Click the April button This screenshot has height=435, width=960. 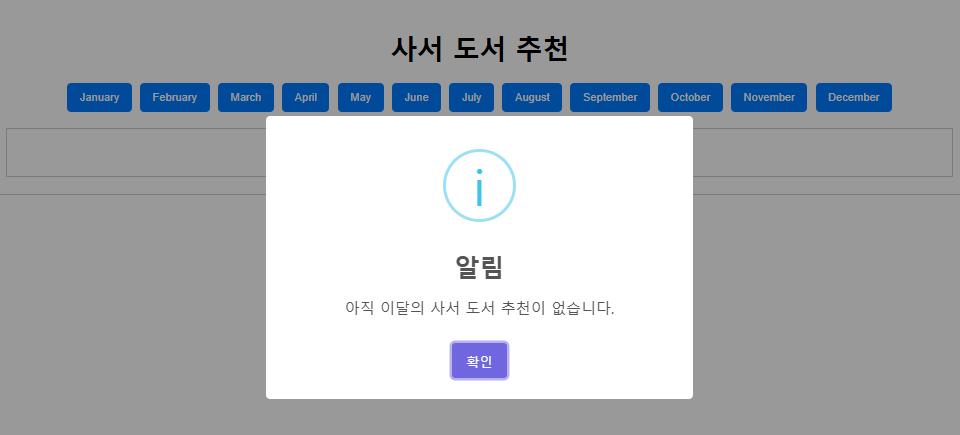click(x=306, y=97)
